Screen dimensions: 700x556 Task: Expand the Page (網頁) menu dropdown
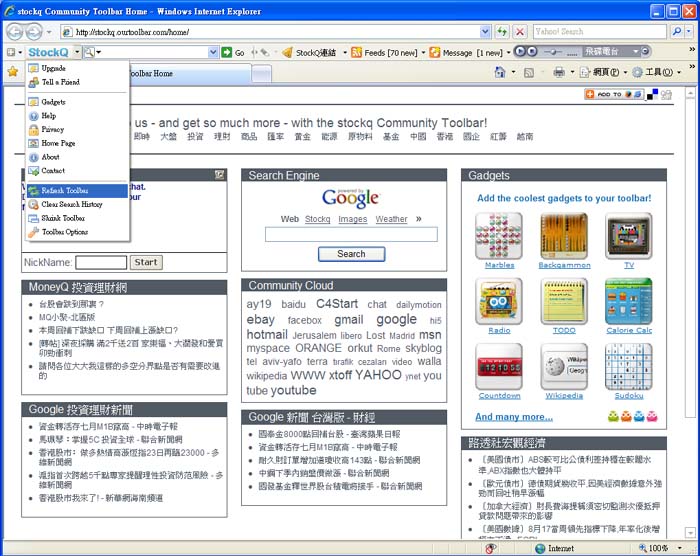click(x=625, y=72)
